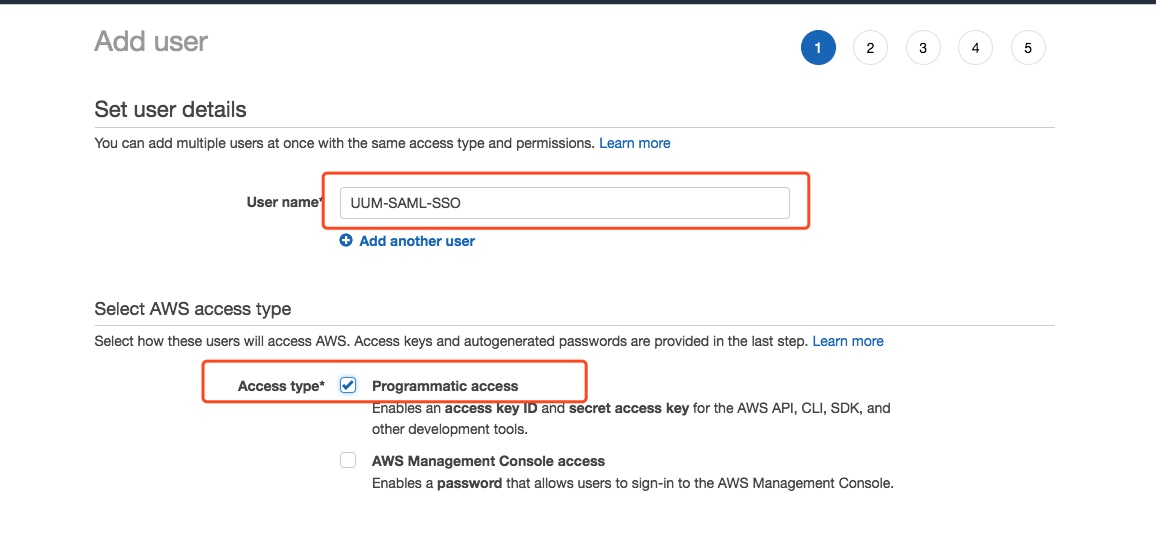
Task: Click the Set user details heading
Action: point(170,110)
